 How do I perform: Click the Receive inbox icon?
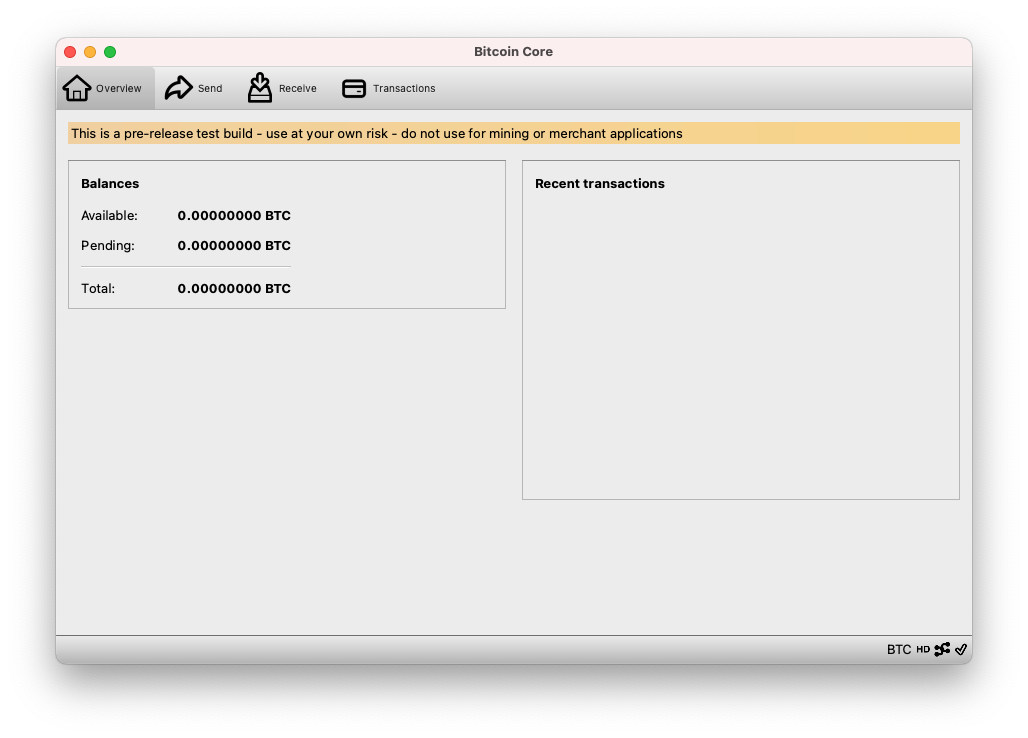[x=260, y=87]
